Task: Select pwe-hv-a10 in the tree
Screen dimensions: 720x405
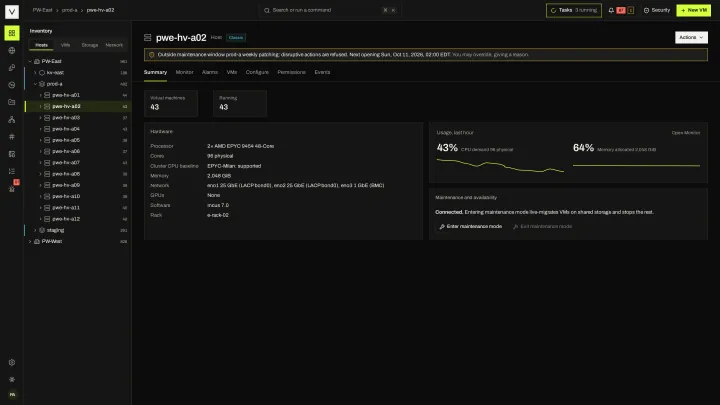Action: [78, 197]
